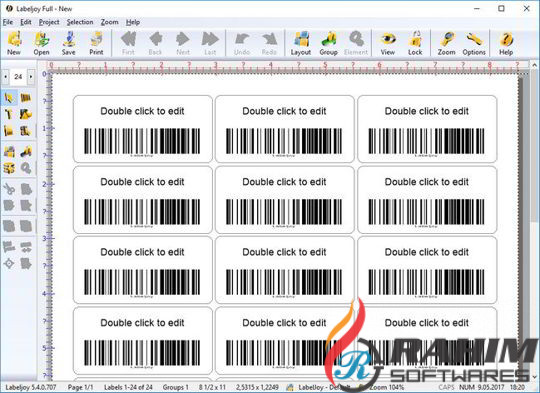The image size is (540, 393).
Task: Click the Lock padlock icon
Action: pos(415,43)
